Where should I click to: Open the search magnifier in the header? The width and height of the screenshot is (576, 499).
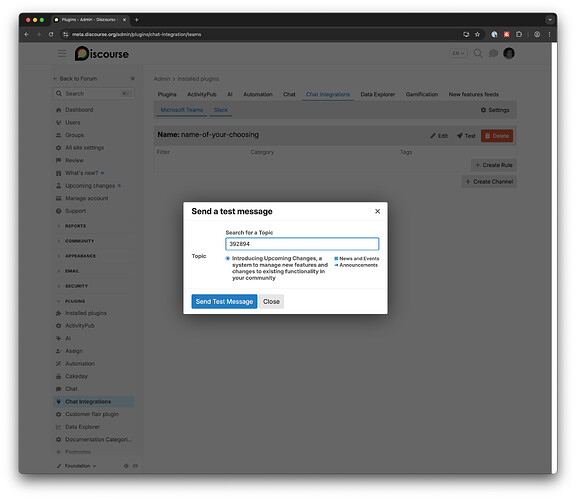click(x=478, y=53)
